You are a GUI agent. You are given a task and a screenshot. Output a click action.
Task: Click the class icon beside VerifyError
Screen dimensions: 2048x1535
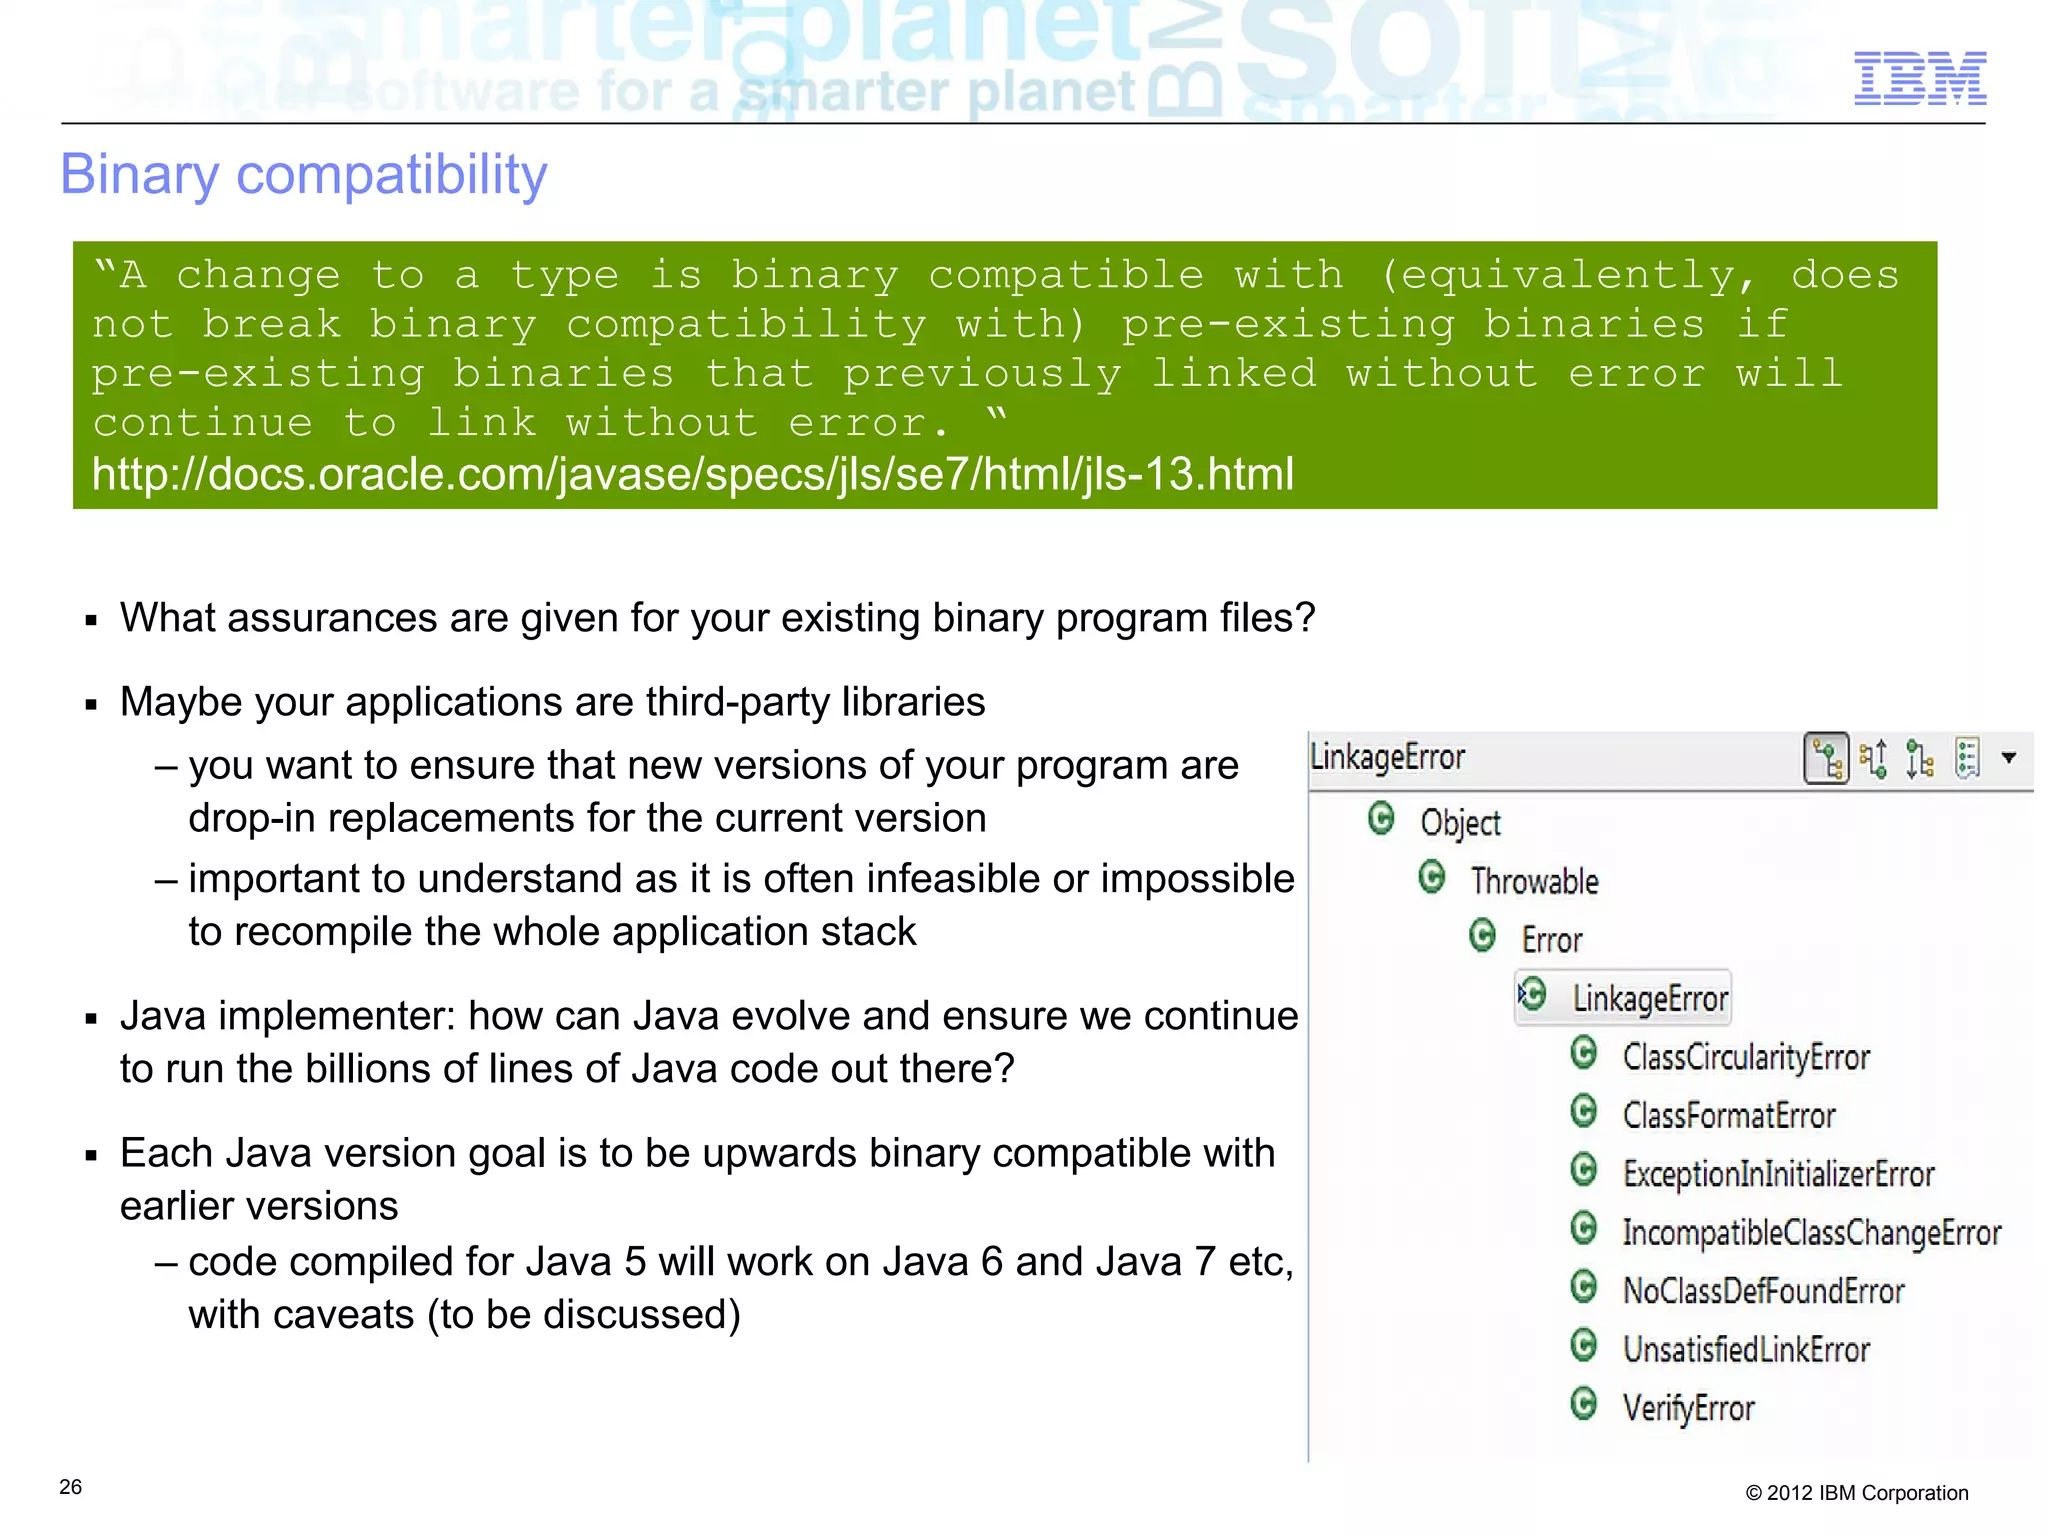coord(1584,1404)
